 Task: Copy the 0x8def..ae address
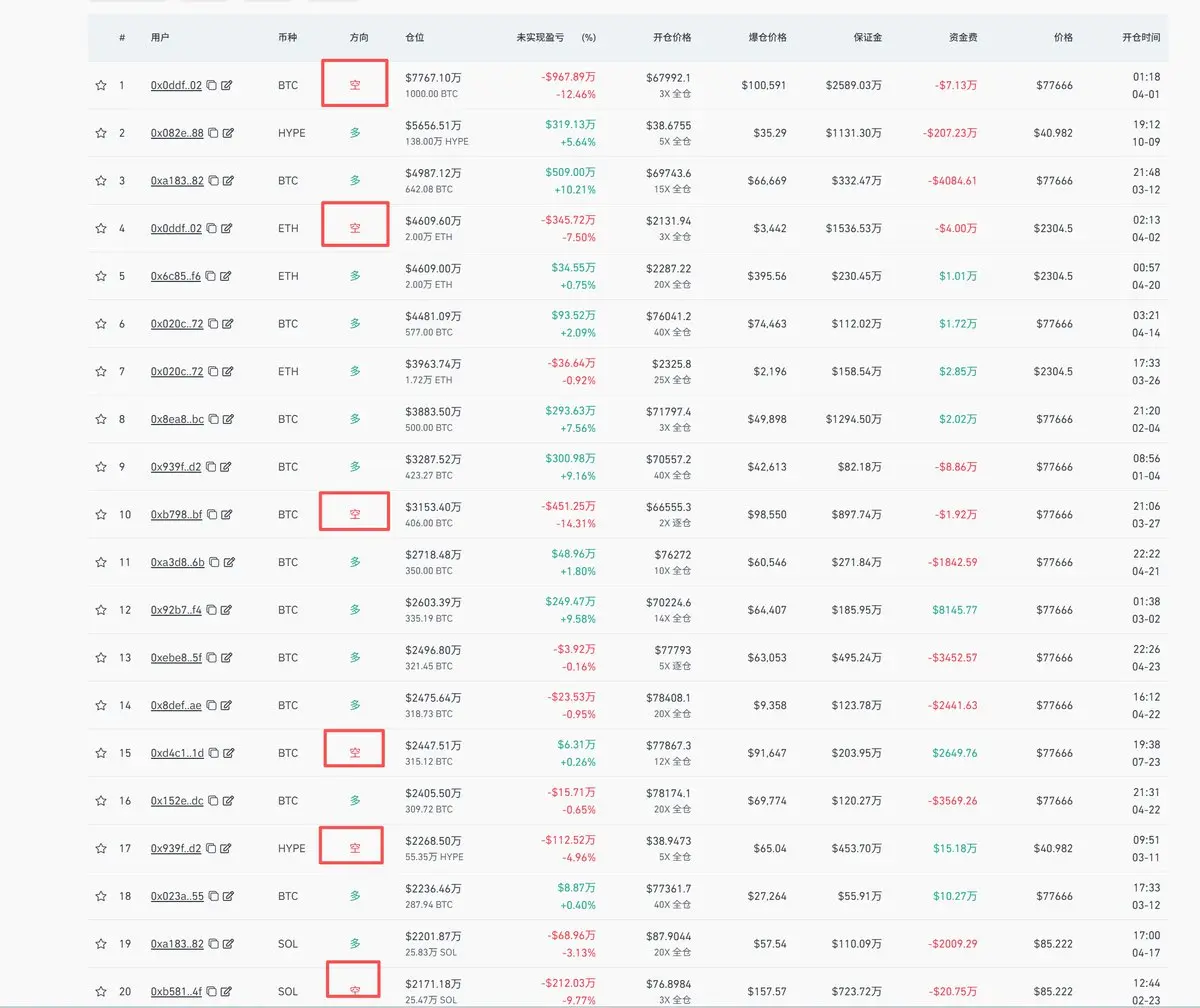pos(211,706)
